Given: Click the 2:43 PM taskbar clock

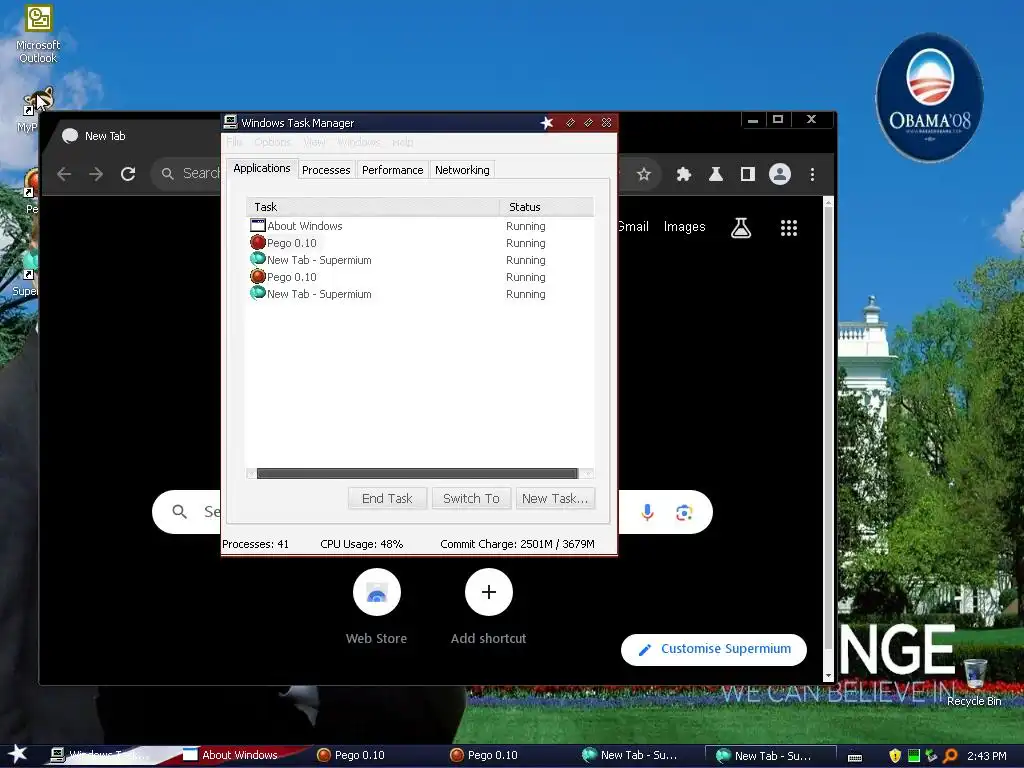Looking at the screenshot, I should click(x=986, y=756).
